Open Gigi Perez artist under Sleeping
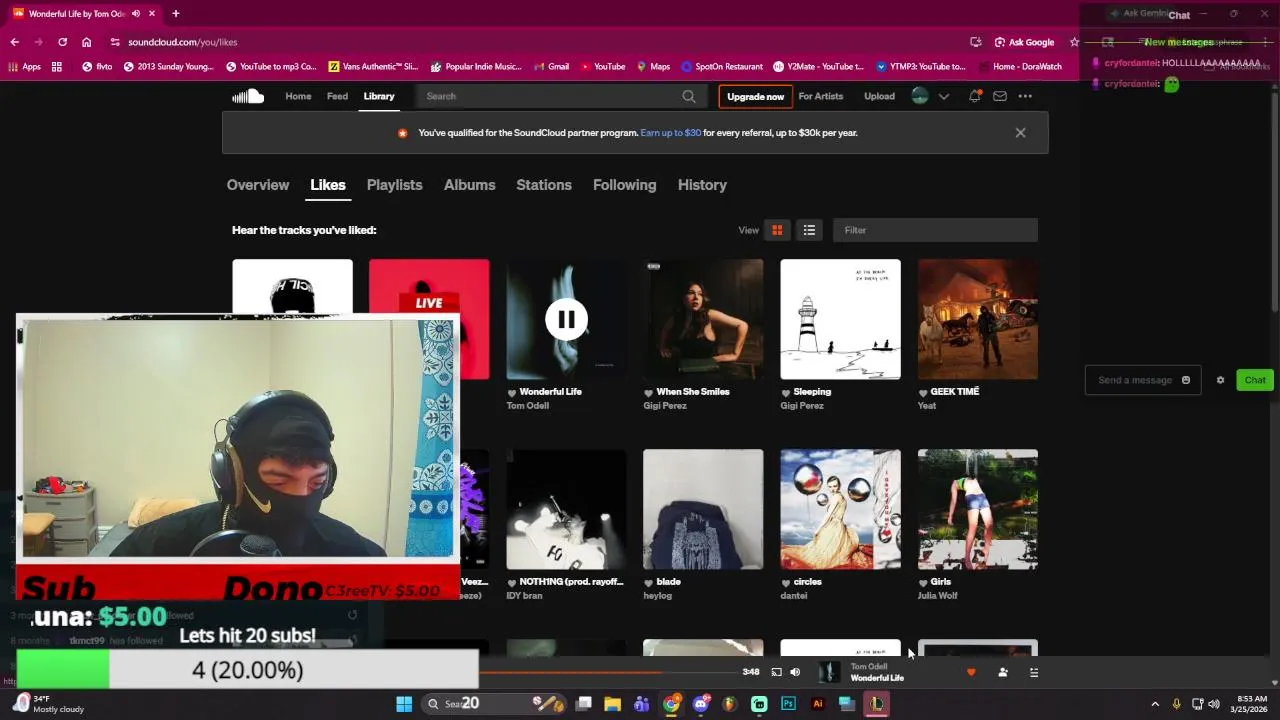 pyautogui.click(x=802, y=406)
